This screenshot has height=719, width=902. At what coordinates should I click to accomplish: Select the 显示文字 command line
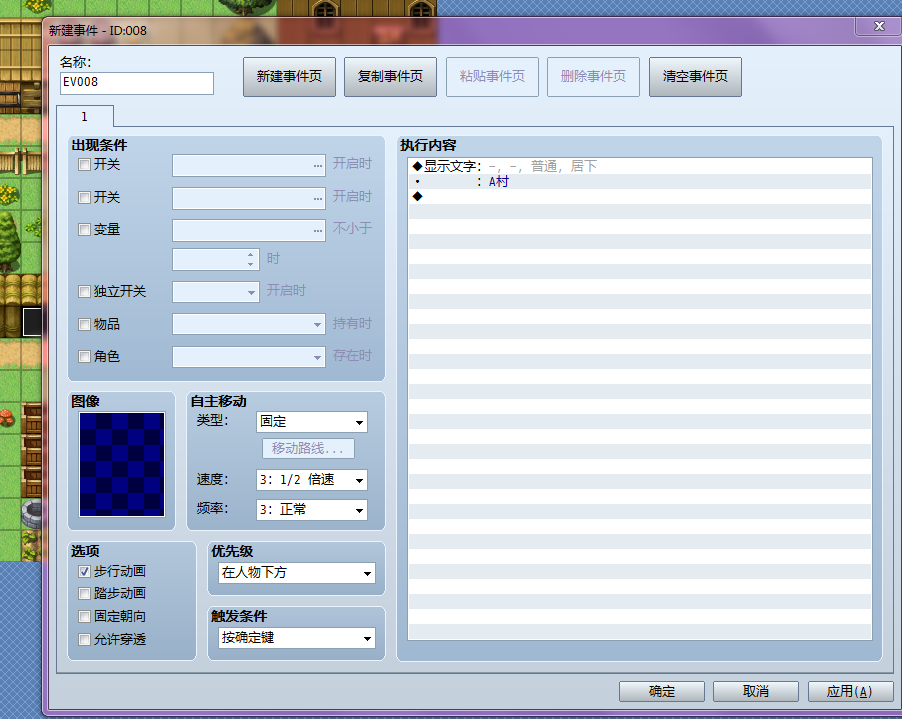tap(640, 166)
